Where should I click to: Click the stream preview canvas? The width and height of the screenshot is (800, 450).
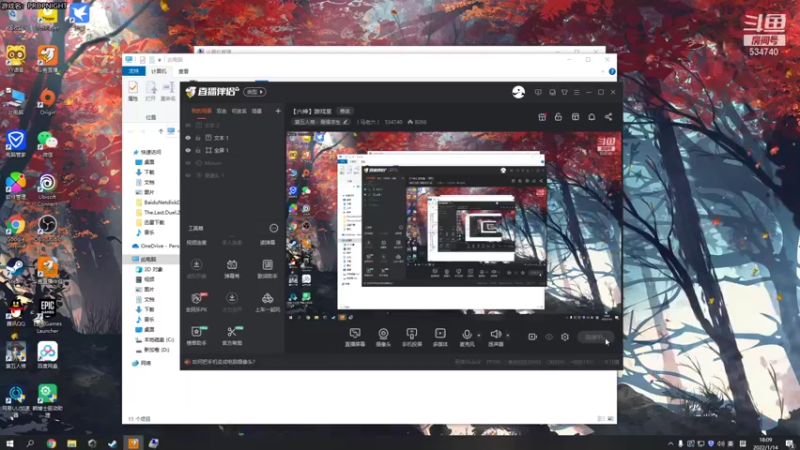pyautogui.click(x=454, y=227)
